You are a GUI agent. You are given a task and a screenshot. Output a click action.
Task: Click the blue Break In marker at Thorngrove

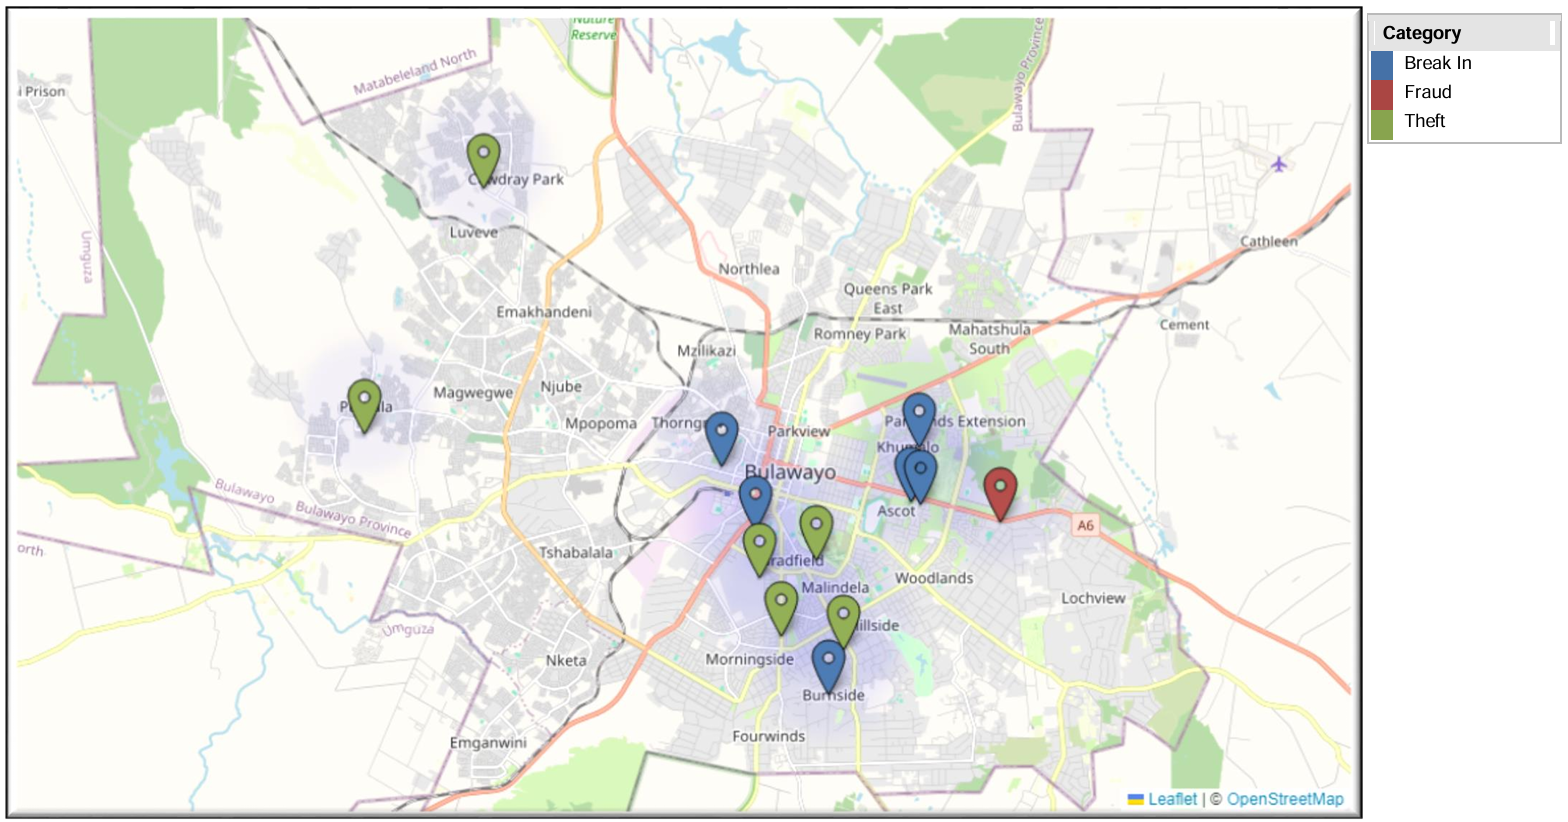(721, 436)
